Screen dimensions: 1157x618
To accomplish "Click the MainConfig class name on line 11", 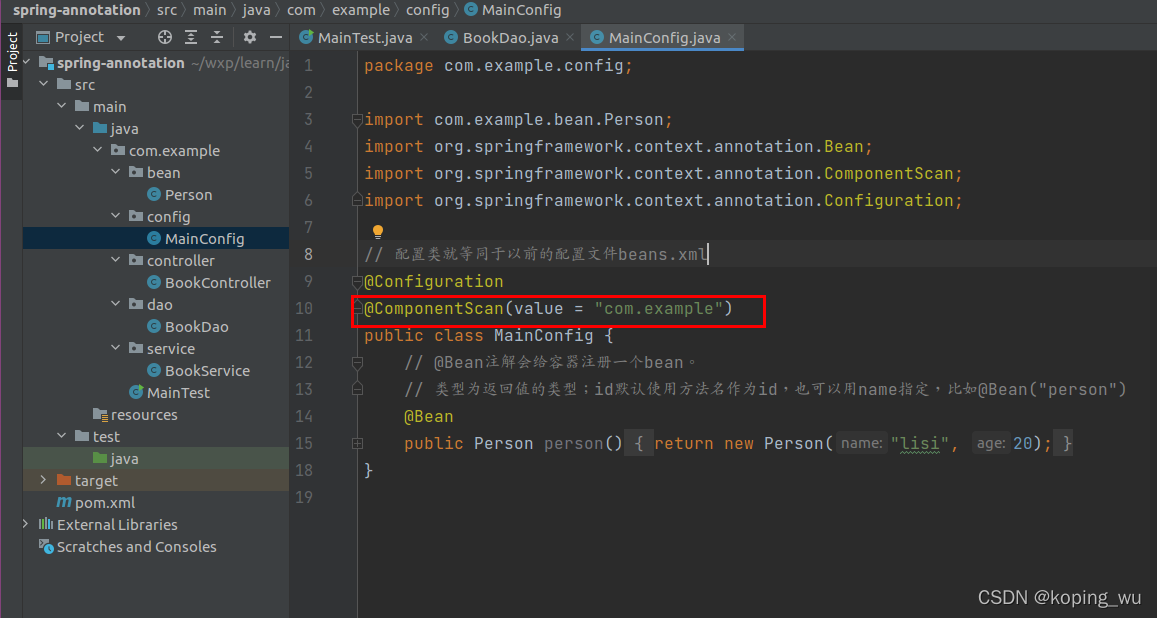I will [x=543, y=336].
